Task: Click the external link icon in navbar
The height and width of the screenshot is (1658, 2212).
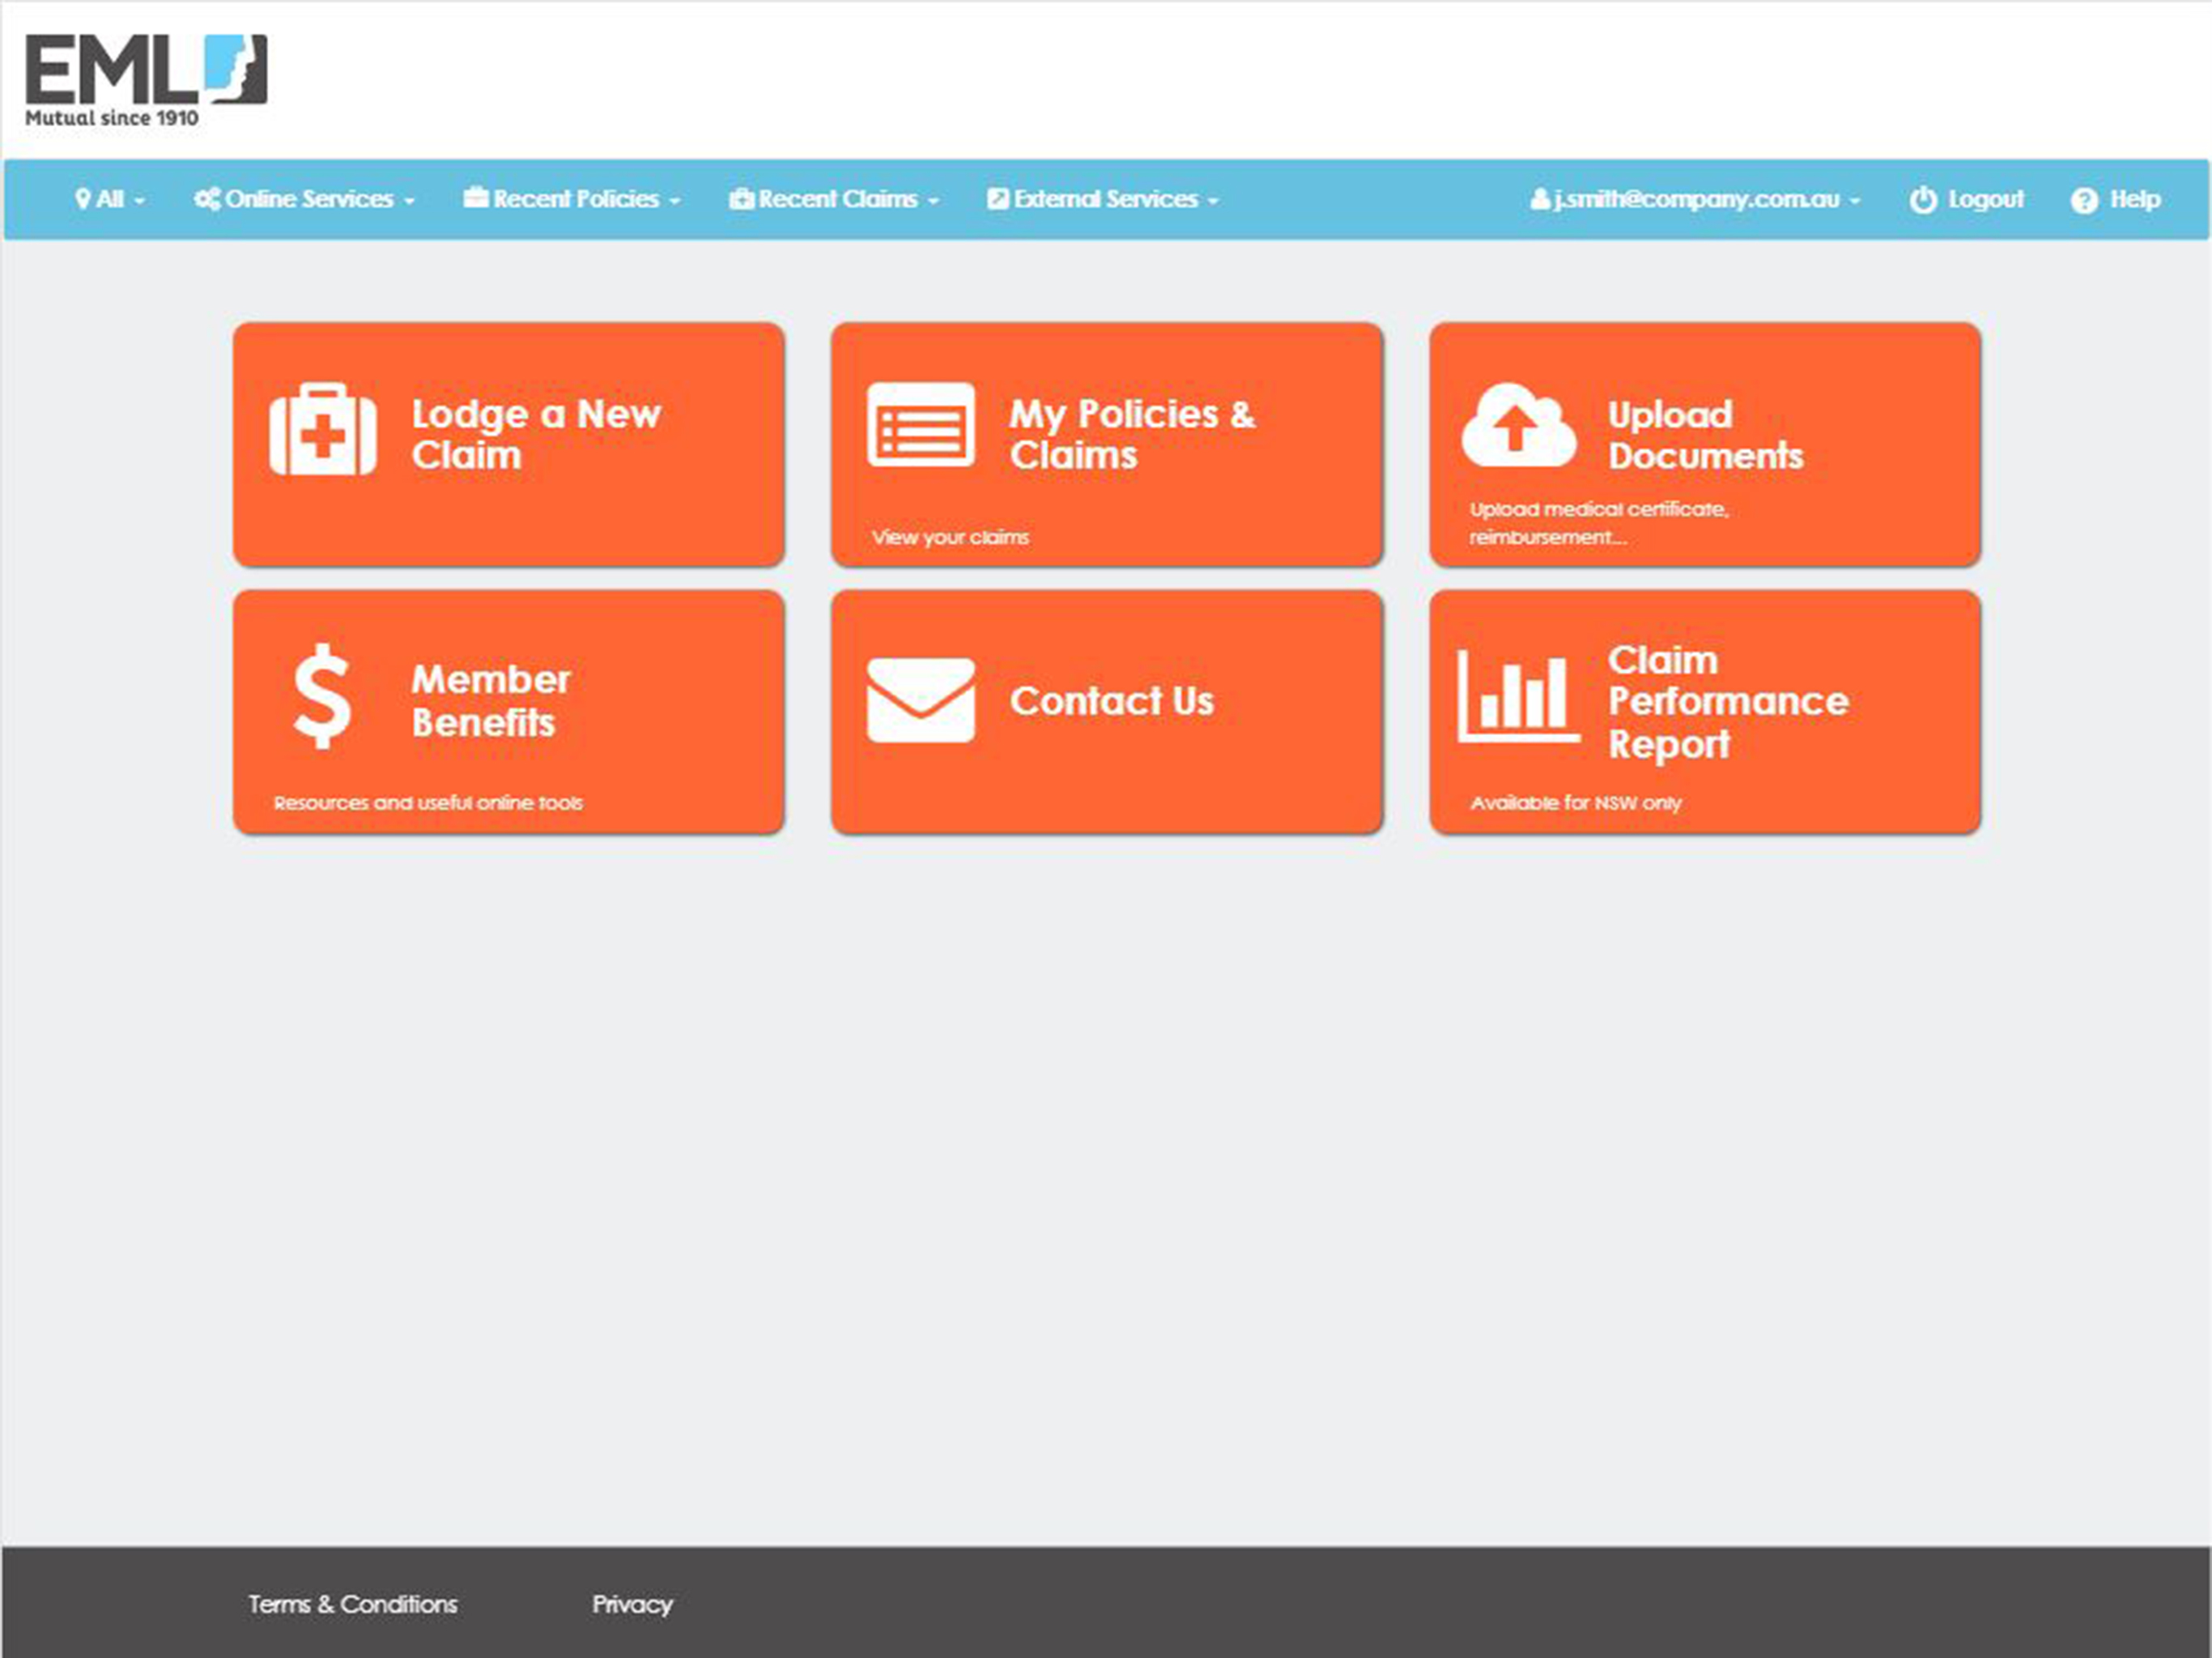Action: coord(998,199)
